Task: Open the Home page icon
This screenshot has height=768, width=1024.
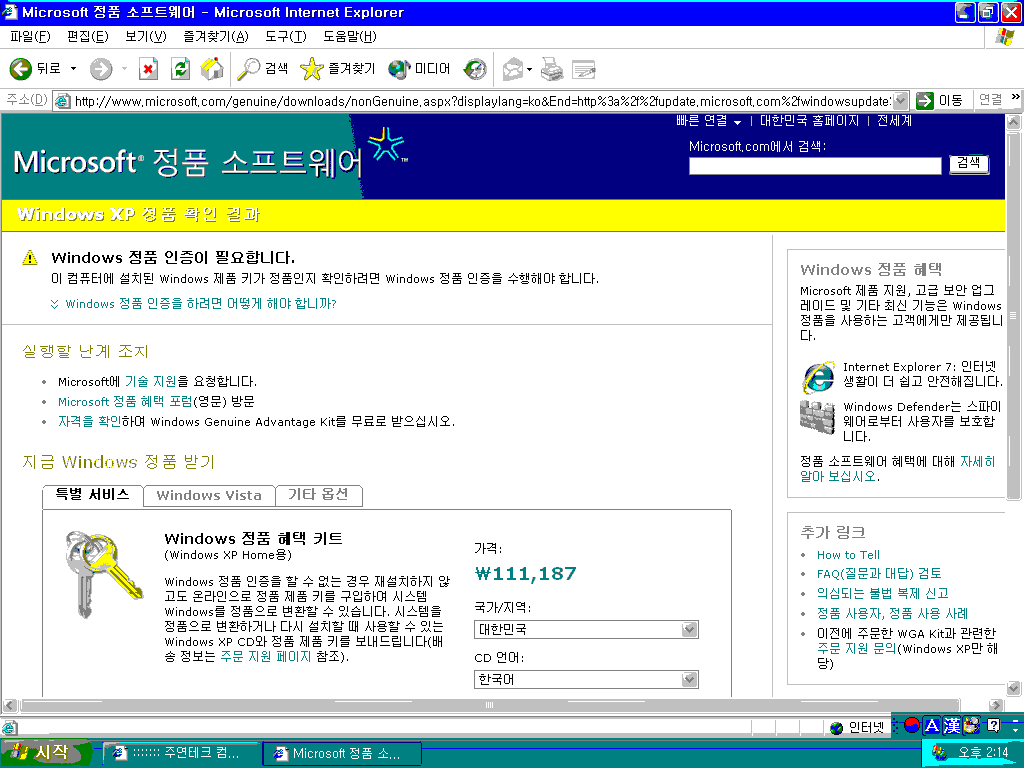Action: click(x=212, y=69)
